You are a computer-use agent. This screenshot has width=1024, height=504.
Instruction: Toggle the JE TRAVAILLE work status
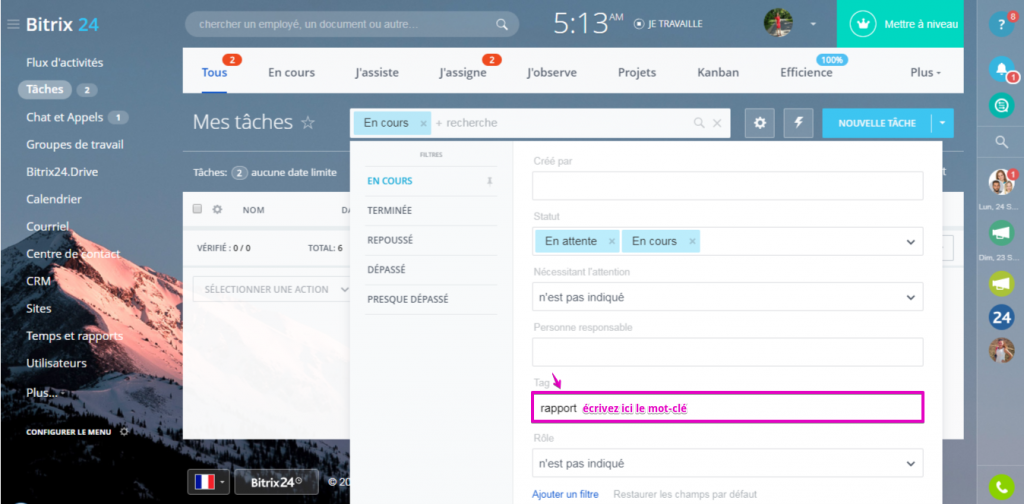(x=668, y=24)
